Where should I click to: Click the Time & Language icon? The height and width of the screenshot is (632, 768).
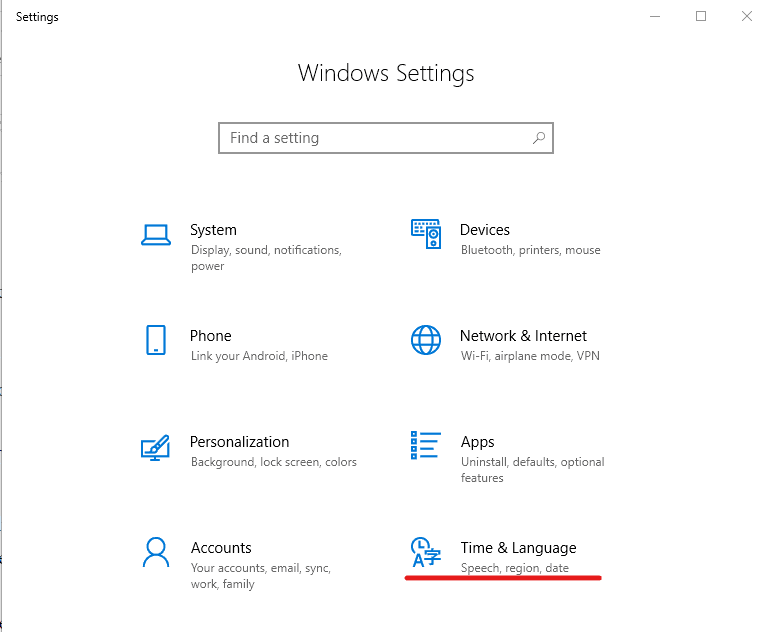point(426,552)
